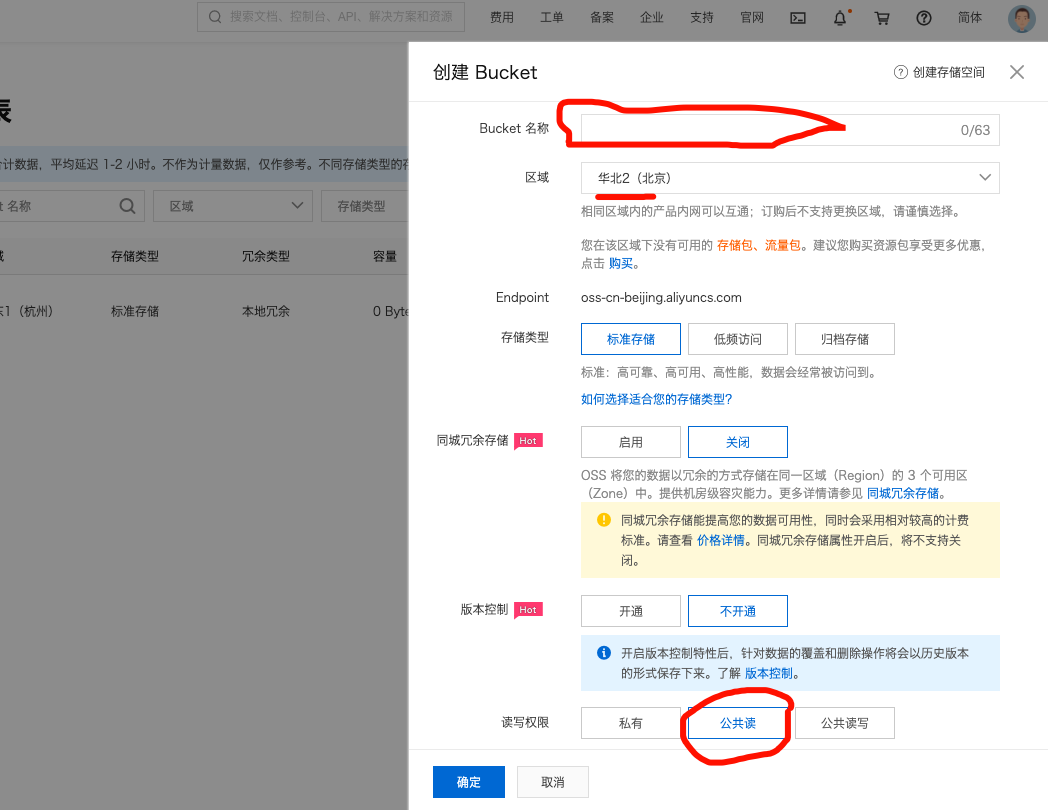The width and height of the screenshot is (1048, 810).
Task: Open the 工单 menu in top bar
Action: 552,17
